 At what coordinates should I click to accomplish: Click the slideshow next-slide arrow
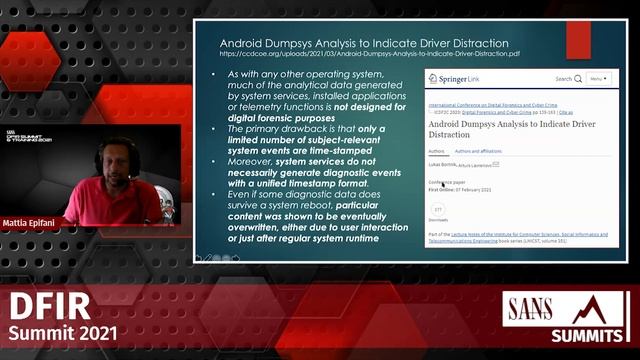pyautogui.click(x=236, y=258)
